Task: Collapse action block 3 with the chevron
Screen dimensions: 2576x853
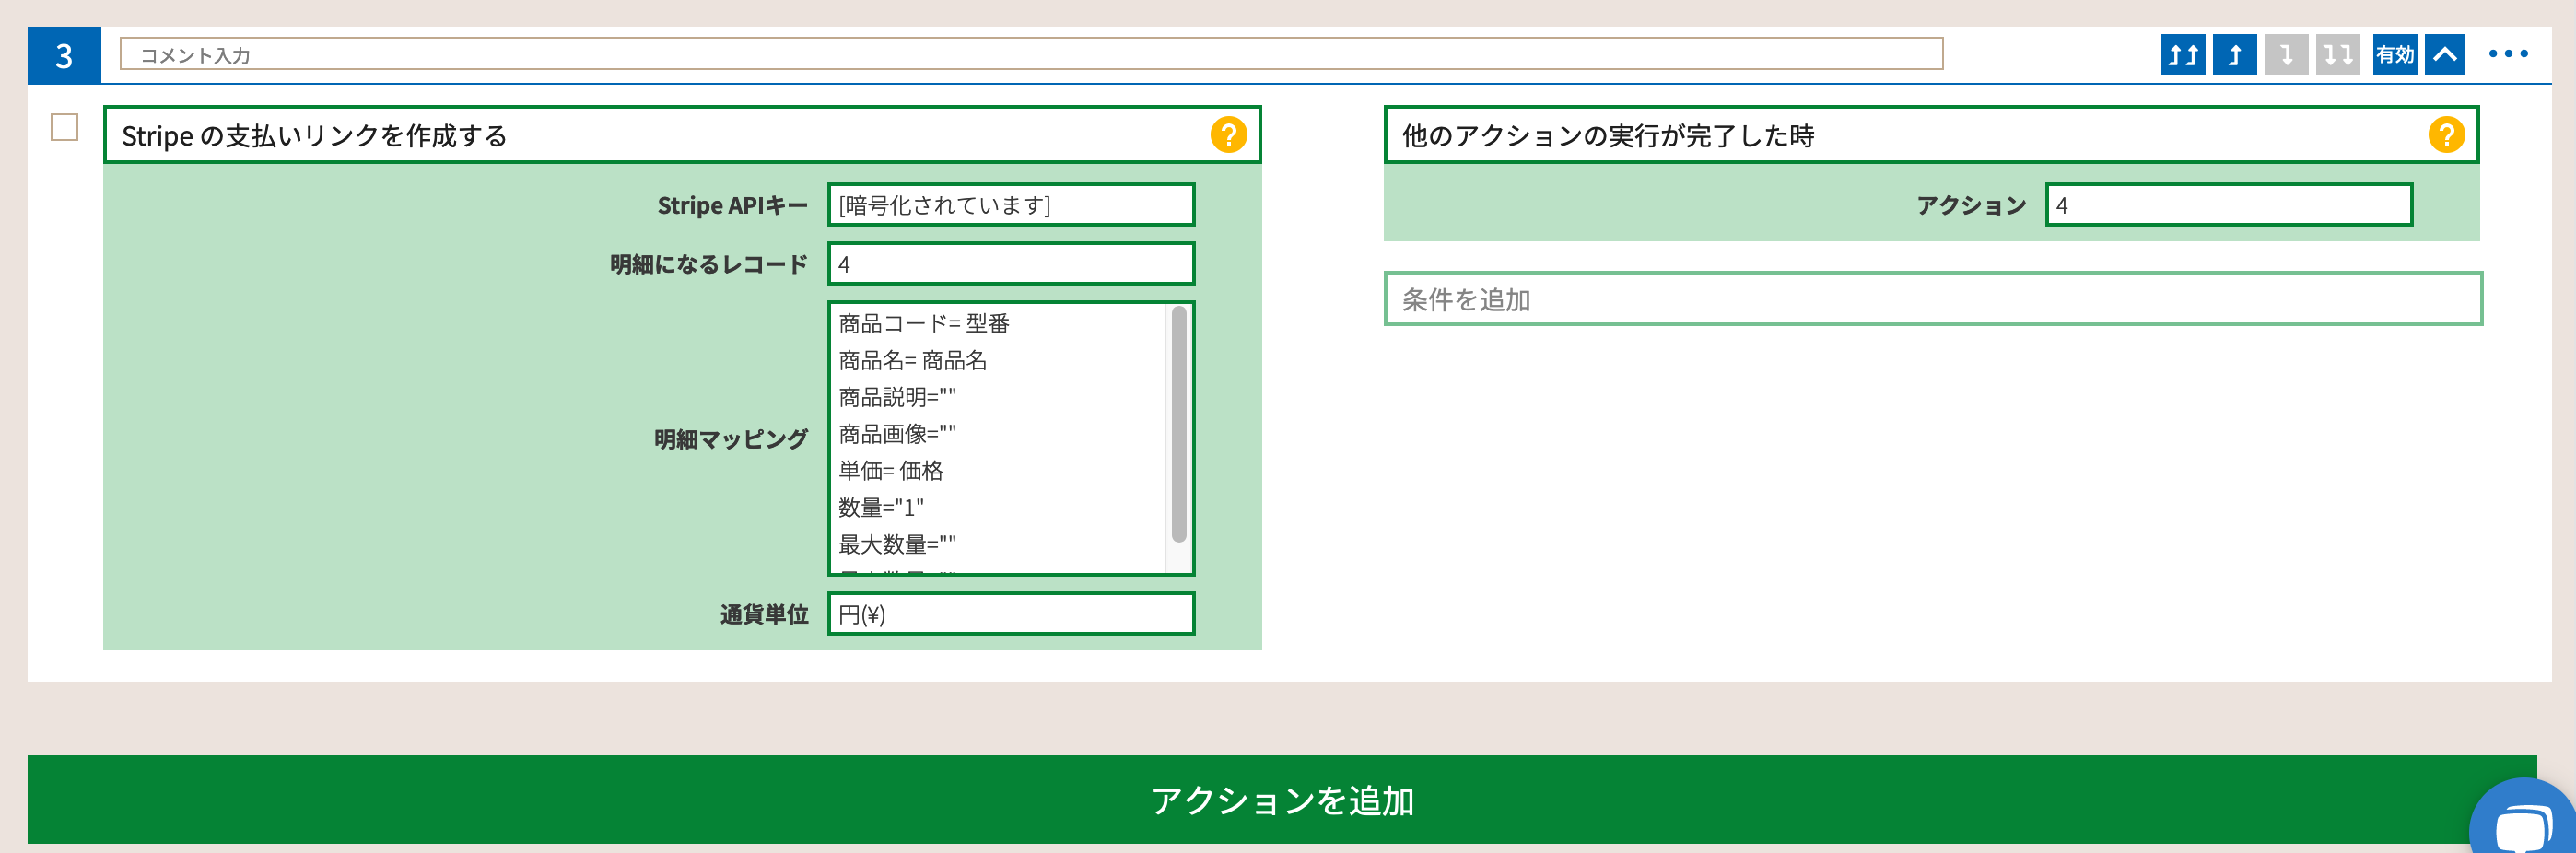Action: pyautogui.click(x=2446, y=55)
